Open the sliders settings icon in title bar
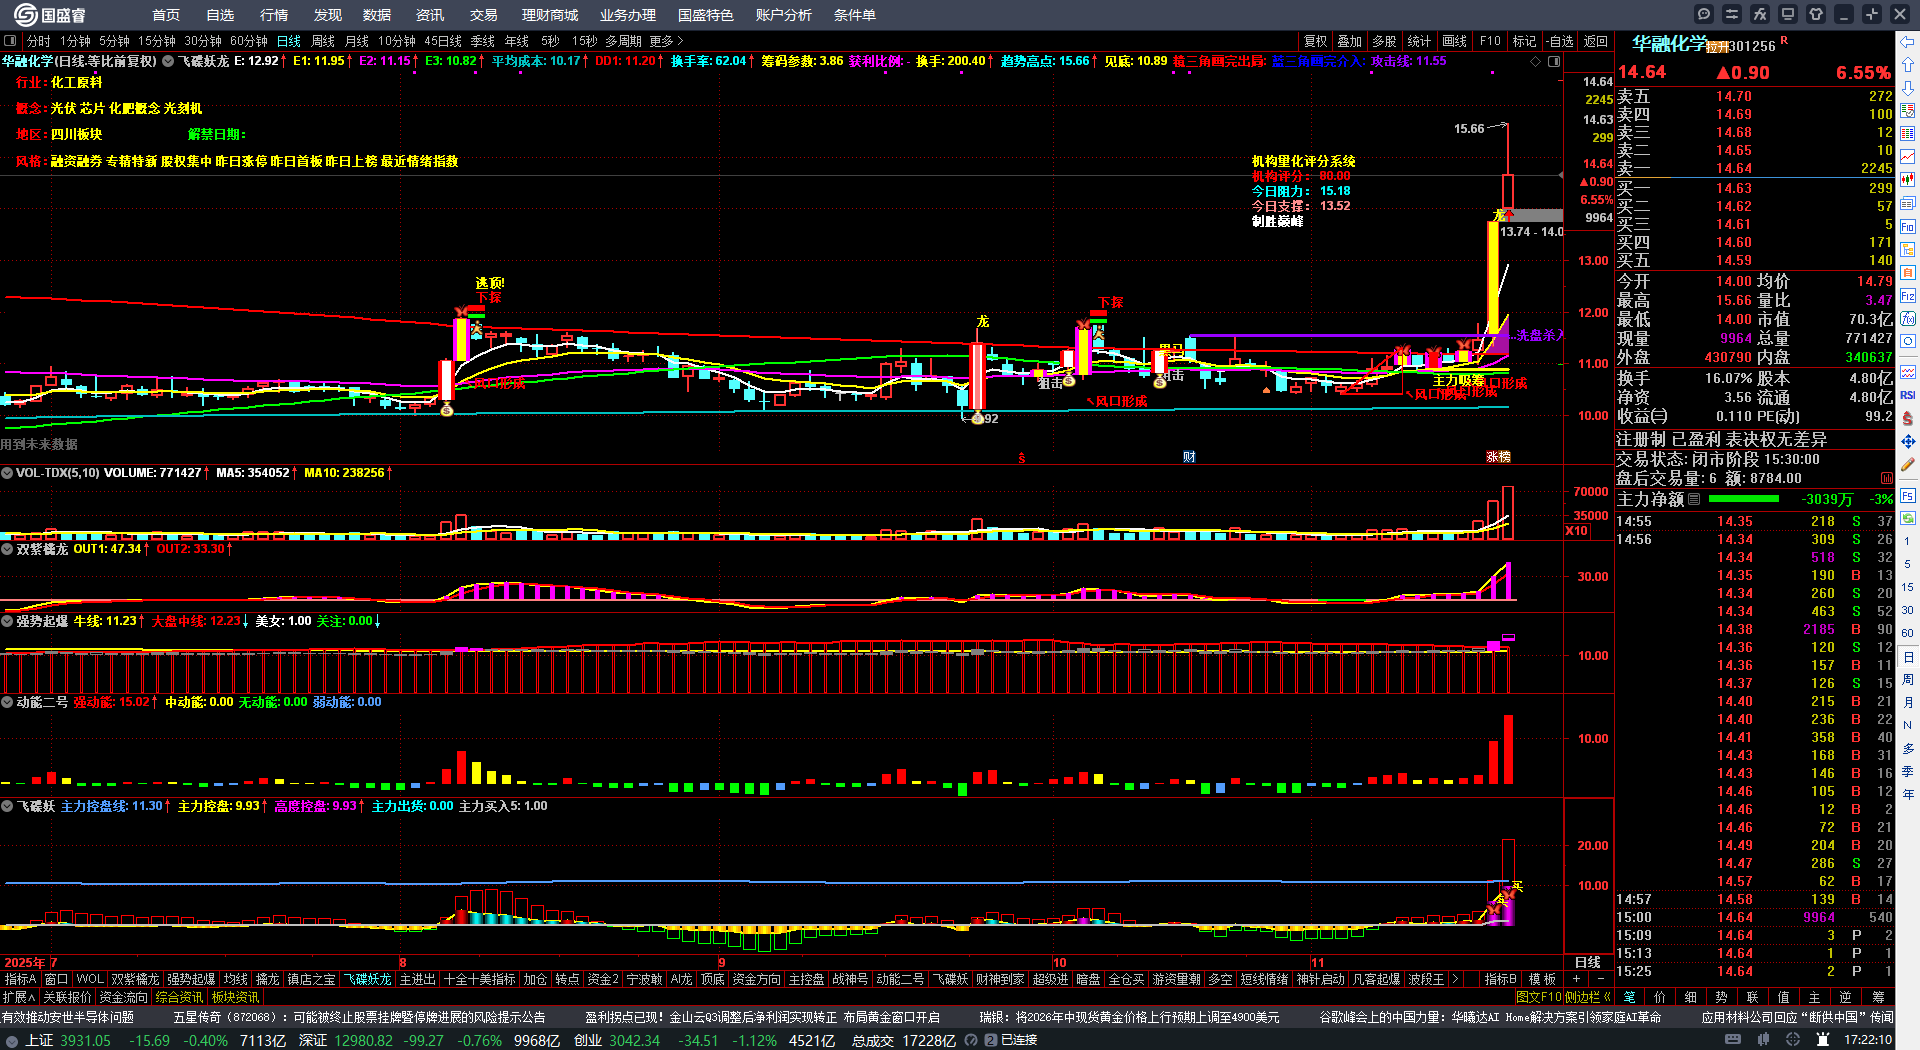 pyautogui.click(x=1732, y=14)
